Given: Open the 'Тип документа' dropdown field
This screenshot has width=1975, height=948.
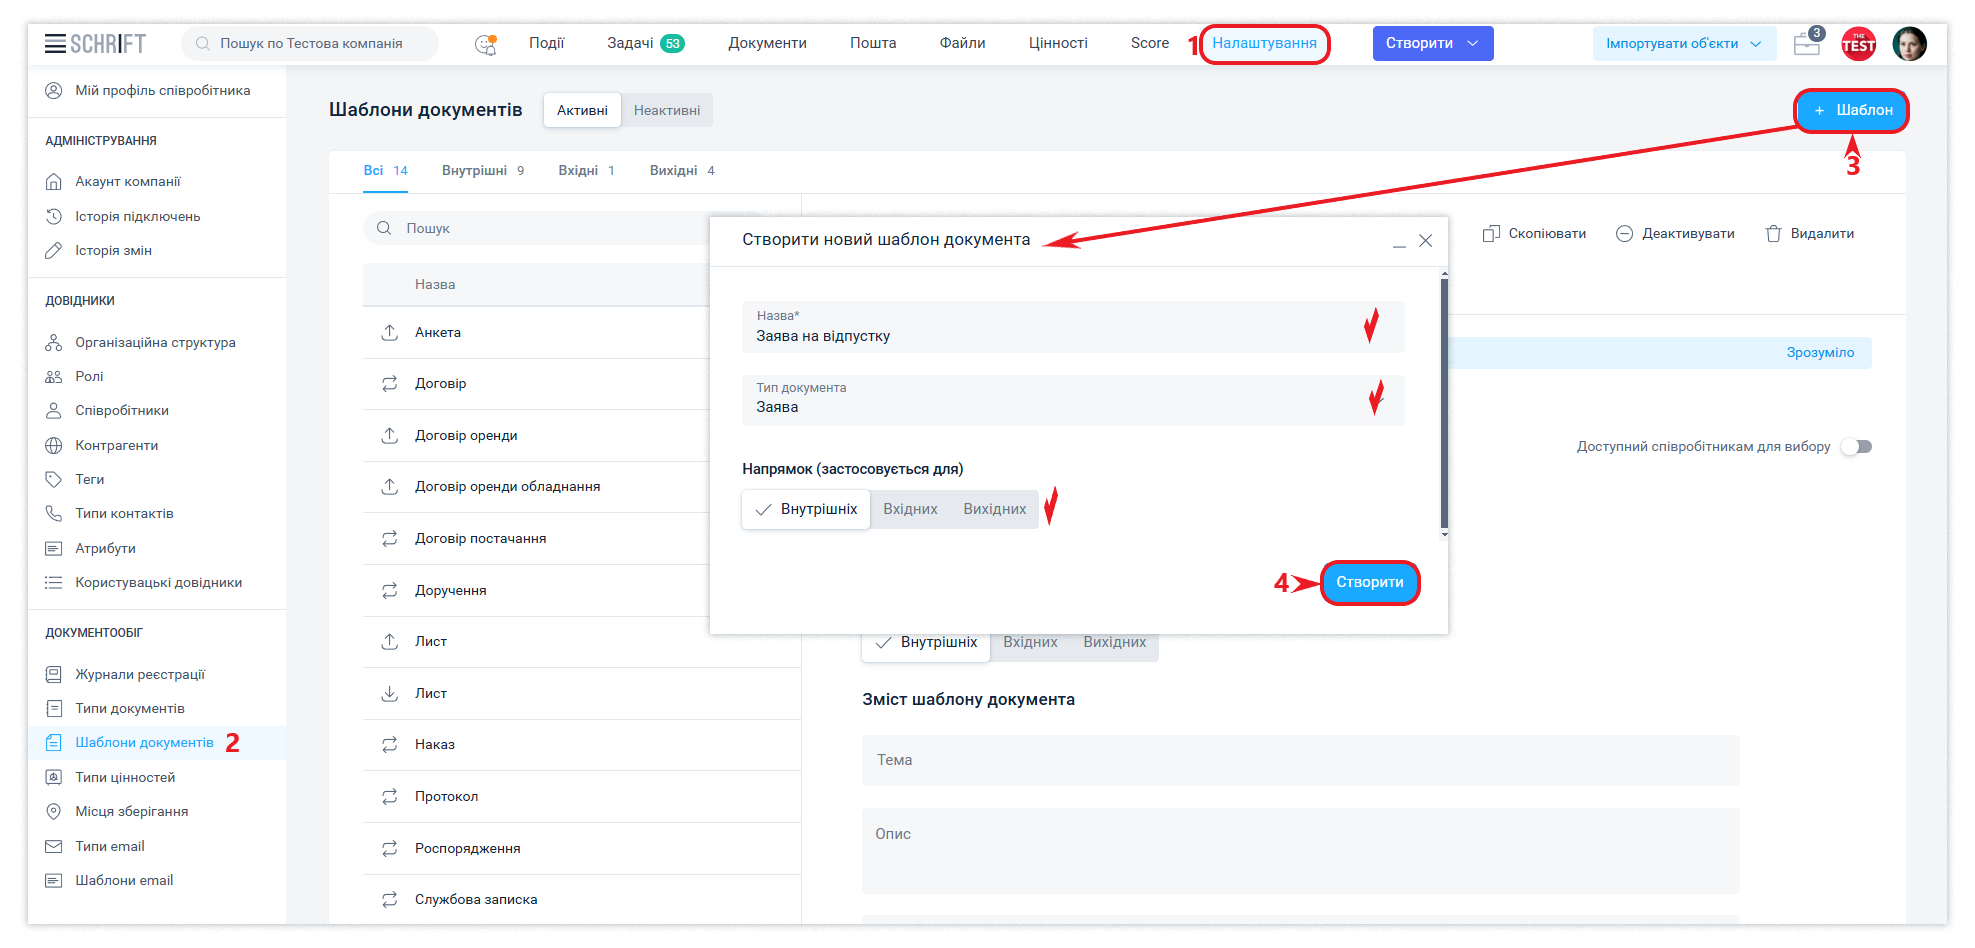Looking at the screenshot, I should (x=1072, y=400).
